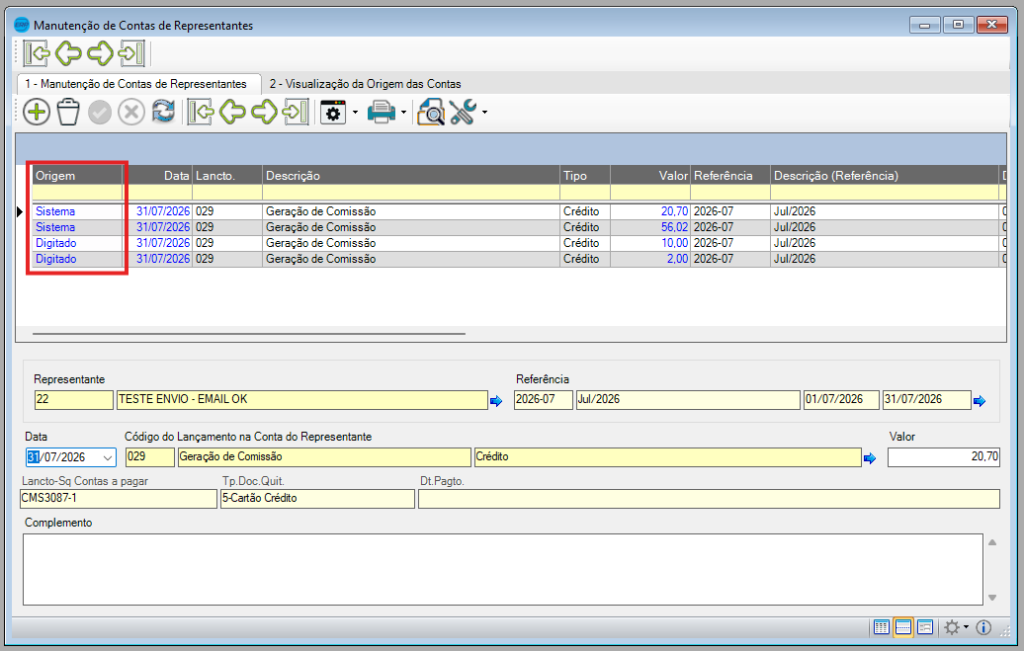The width and height of the screenshot is (1024, 651).
Task: Expand the status bar gear dropdown arrow
Action: point(966,627)
